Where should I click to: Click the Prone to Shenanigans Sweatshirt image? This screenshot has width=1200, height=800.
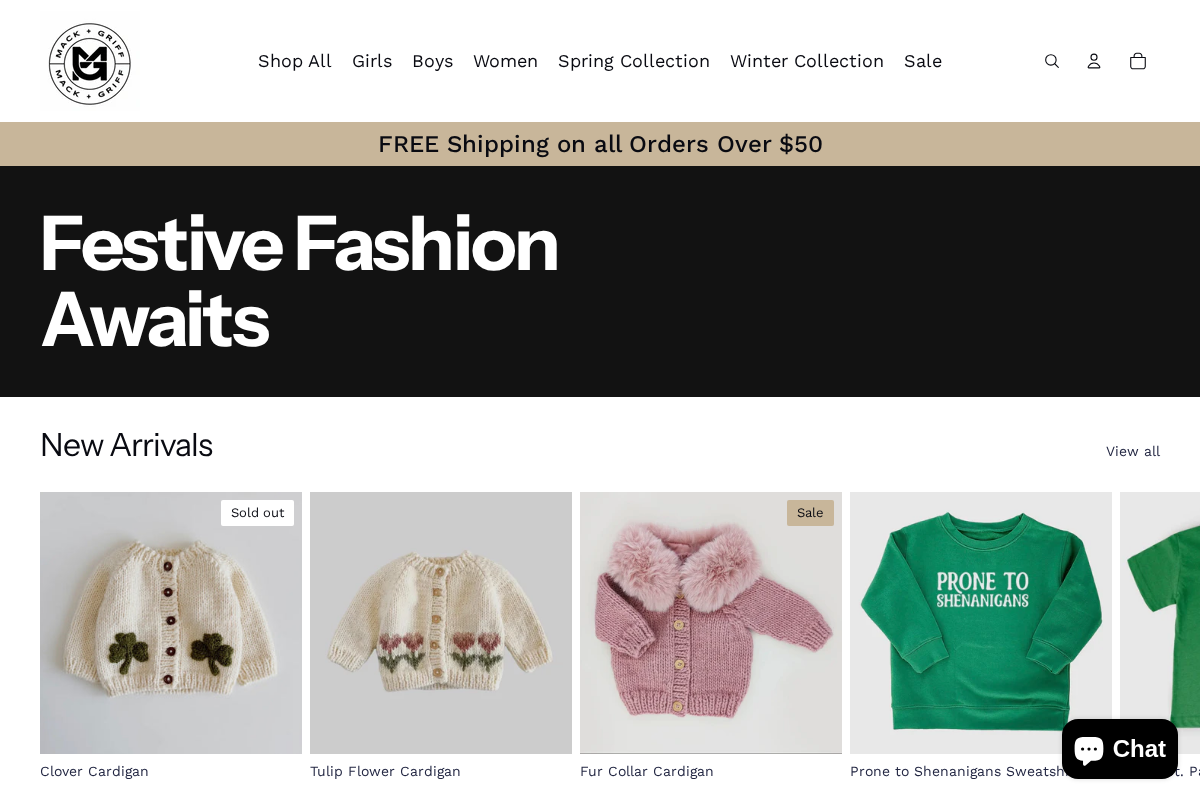coord(980,622)
